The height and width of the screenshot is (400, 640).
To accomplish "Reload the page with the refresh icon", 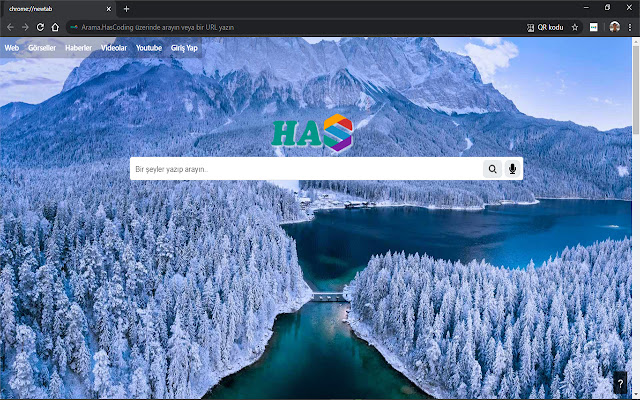I will tap(40, 27).
